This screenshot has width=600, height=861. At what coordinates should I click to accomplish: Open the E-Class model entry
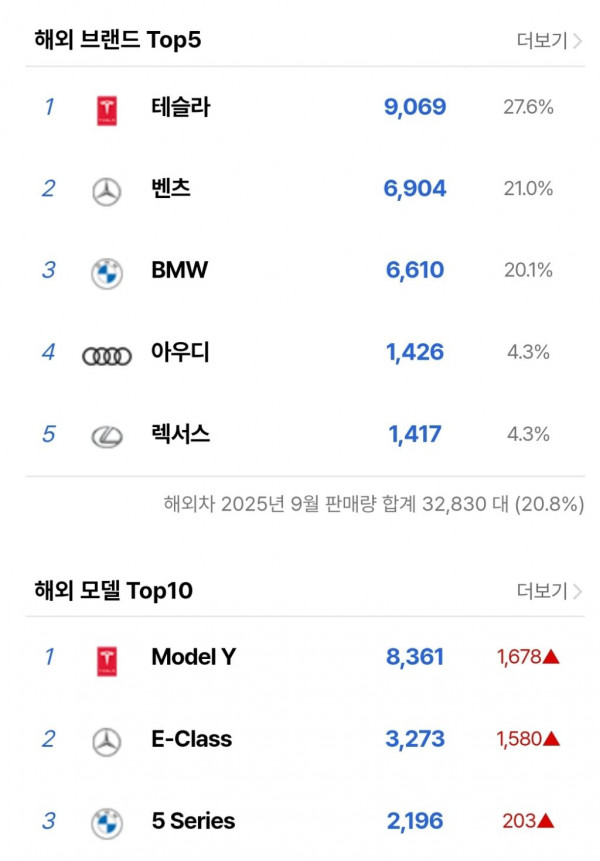point(192,739)
